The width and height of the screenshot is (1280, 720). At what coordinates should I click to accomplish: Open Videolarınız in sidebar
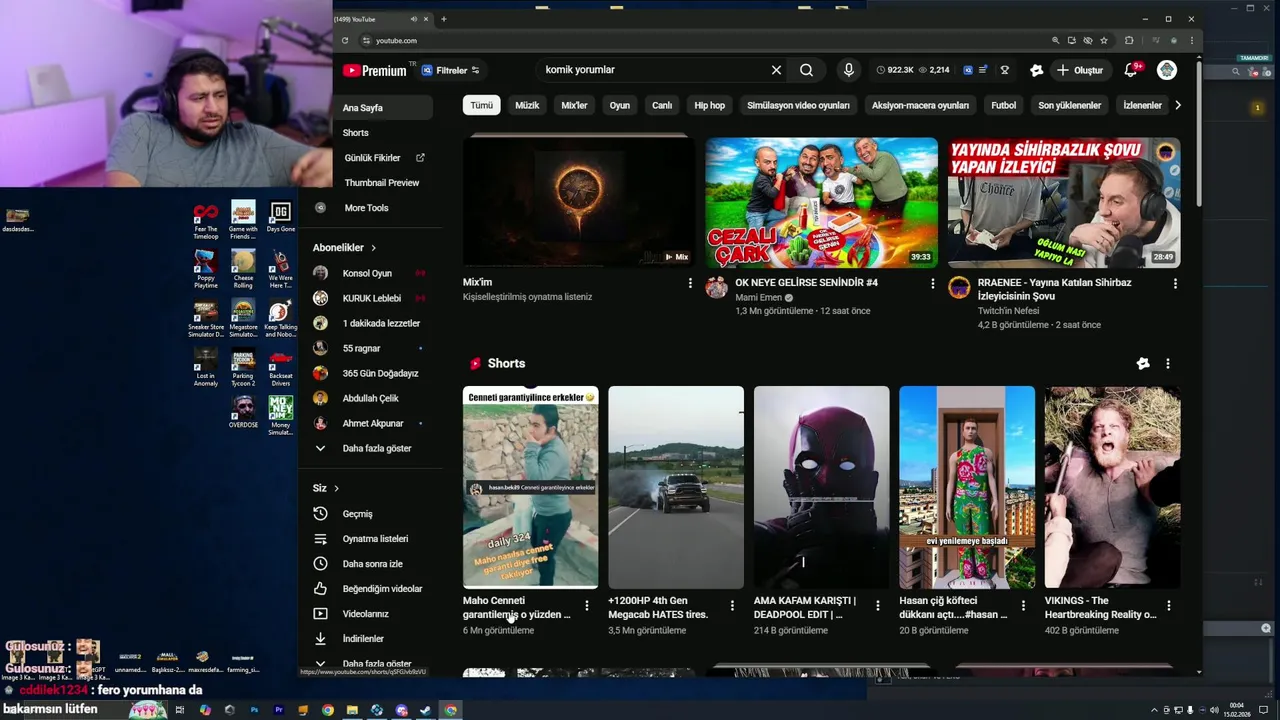(365, 614)
